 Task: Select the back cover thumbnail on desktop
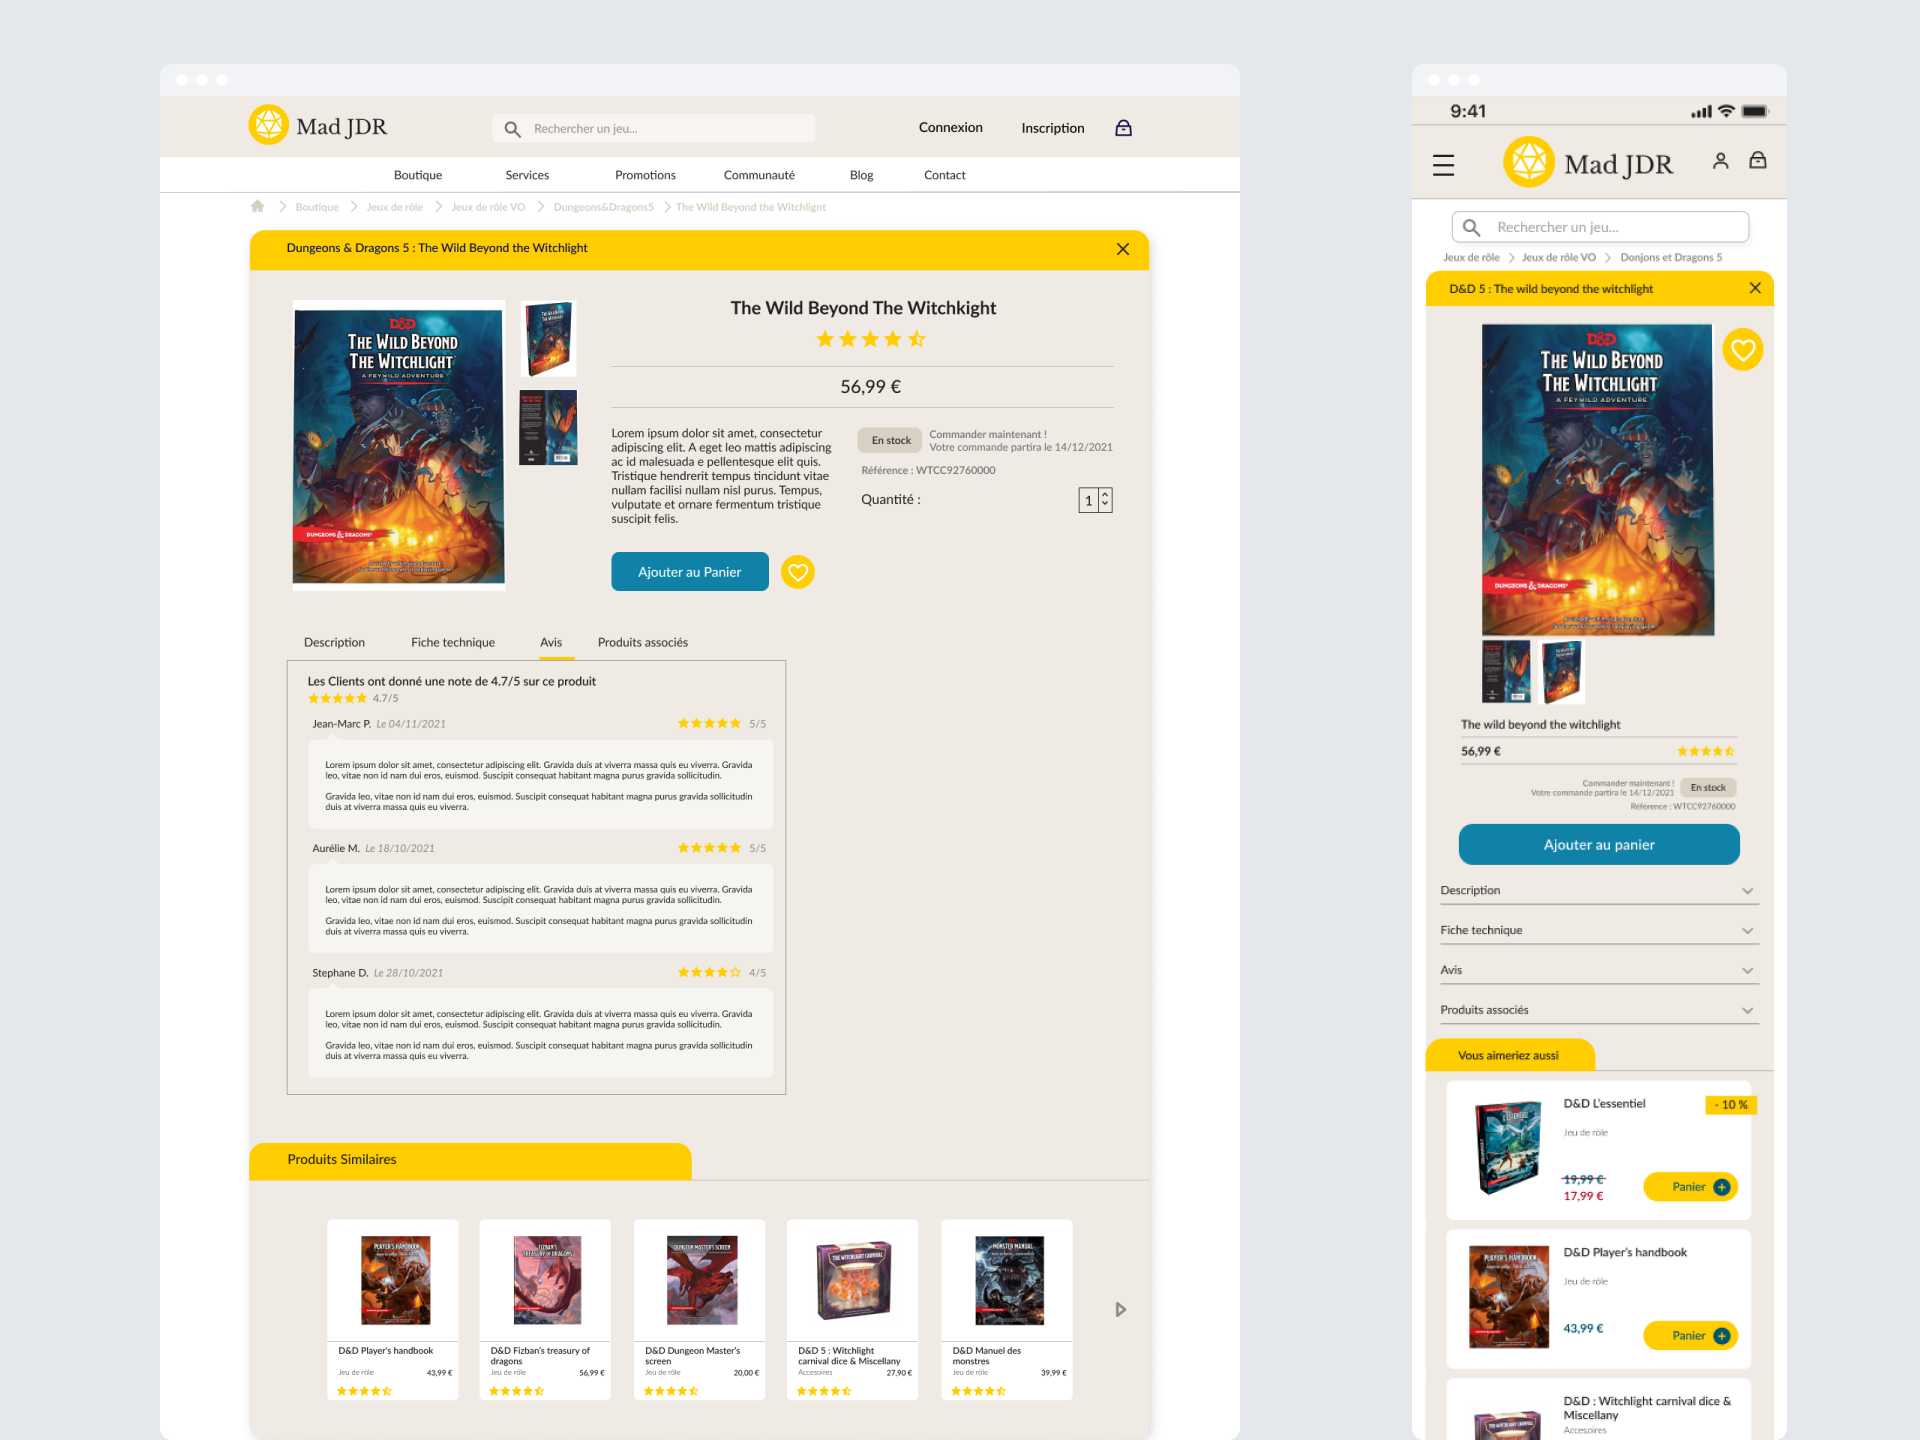click(x=549, y=428)
